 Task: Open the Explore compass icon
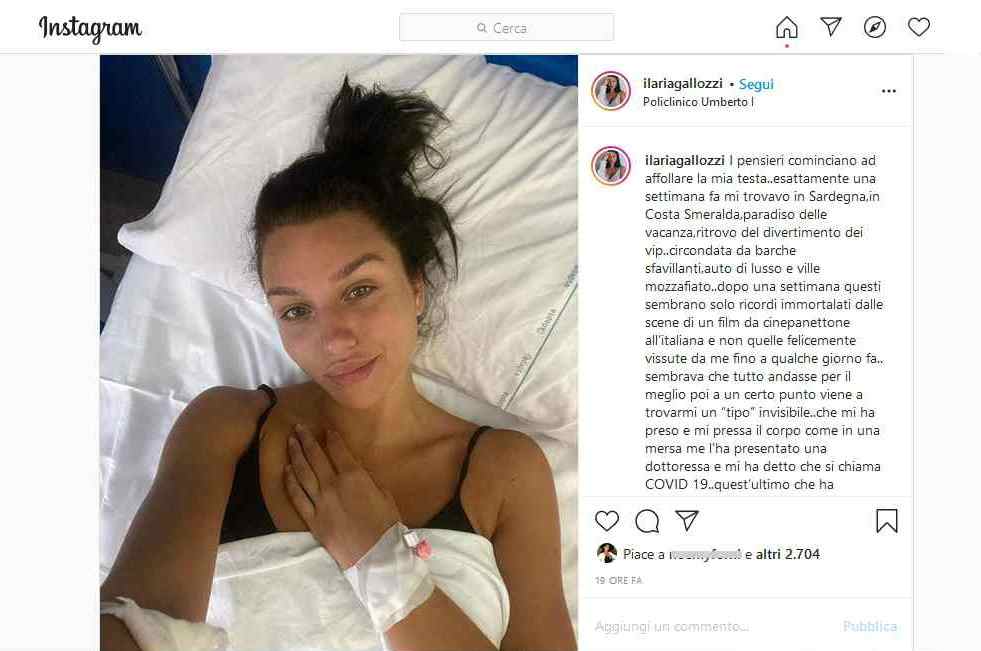875,27
